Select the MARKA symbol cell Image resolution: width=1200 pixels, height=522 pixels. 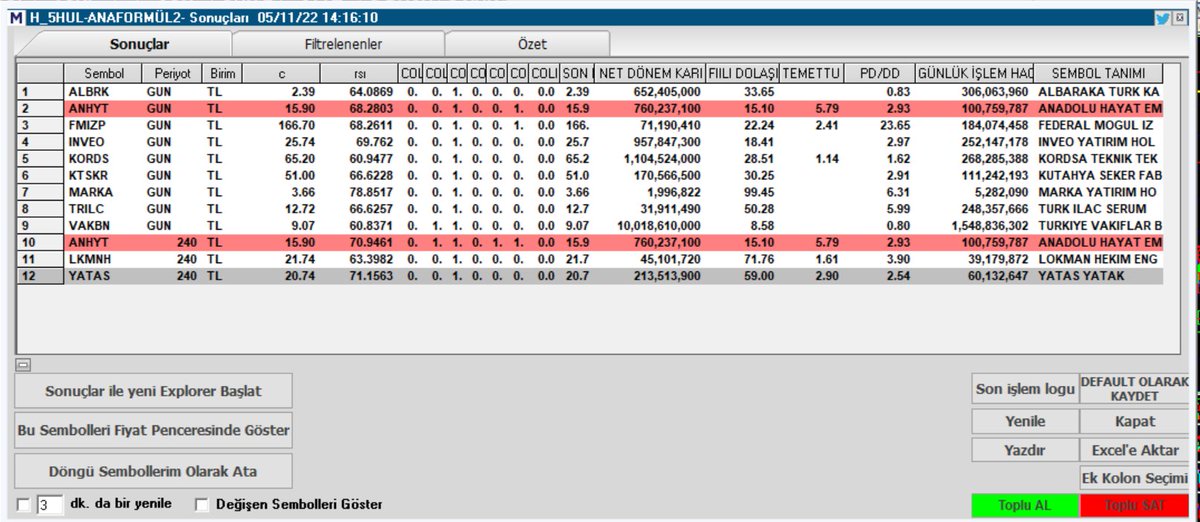coord(103,191)
